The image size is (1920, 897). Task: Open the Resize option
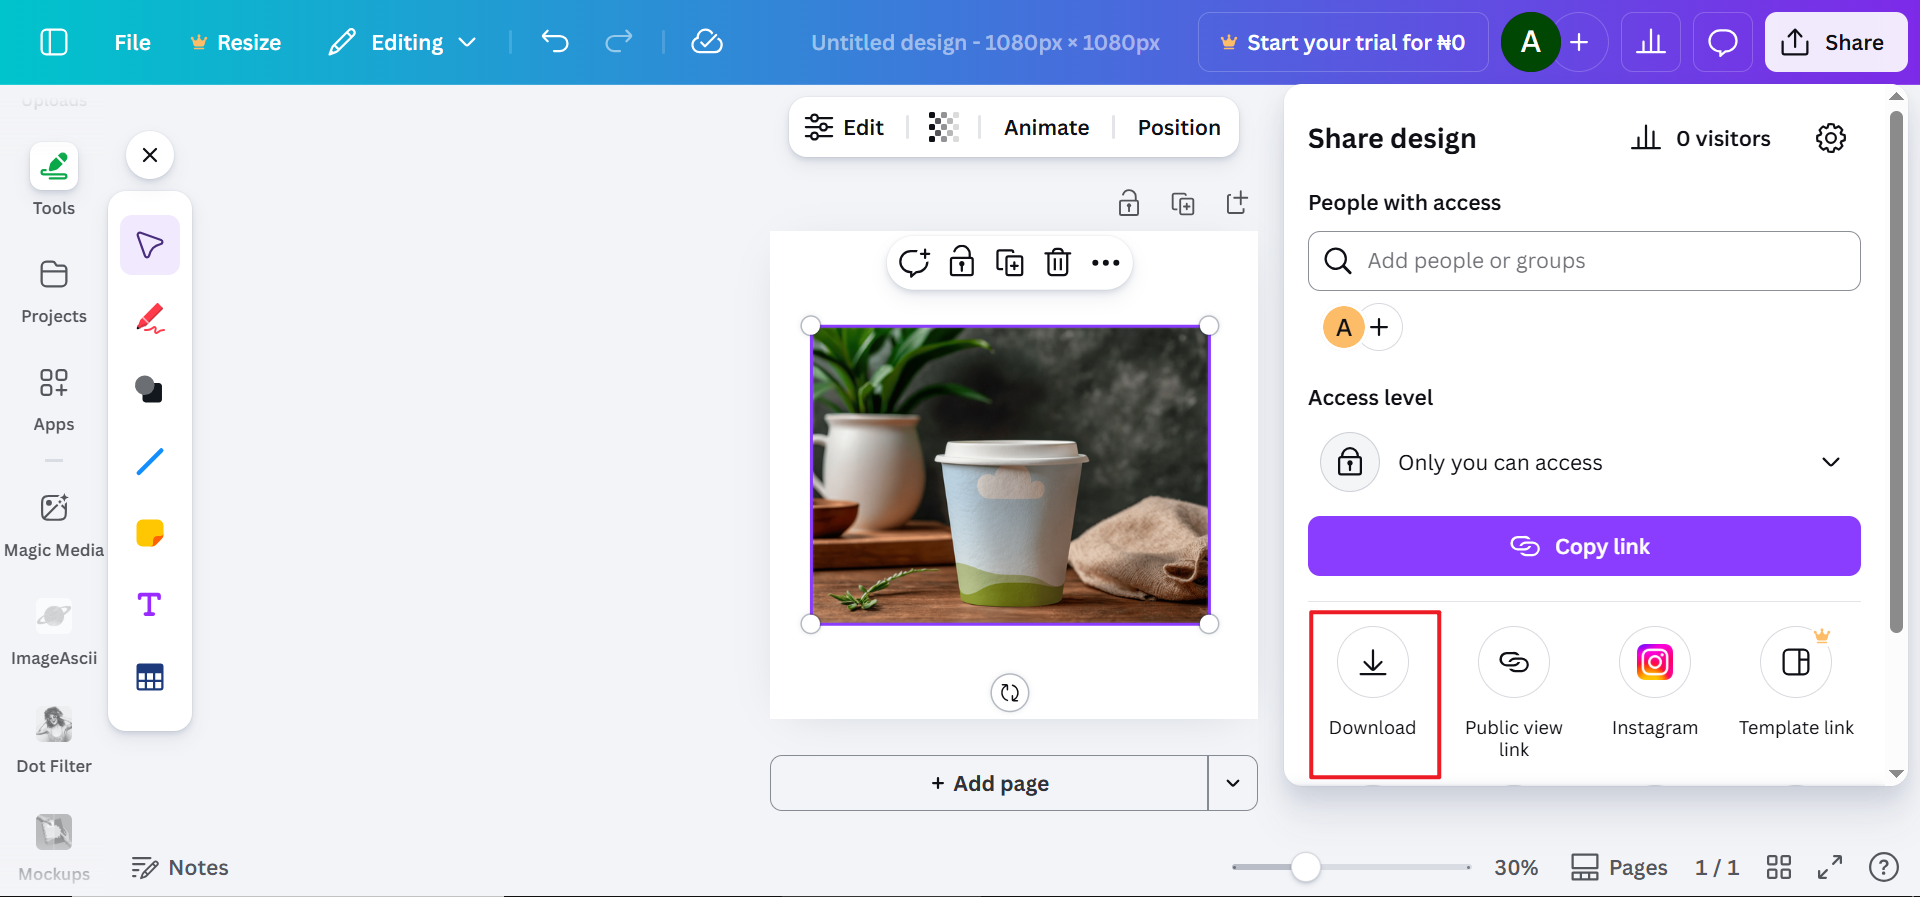click(236, 42)
